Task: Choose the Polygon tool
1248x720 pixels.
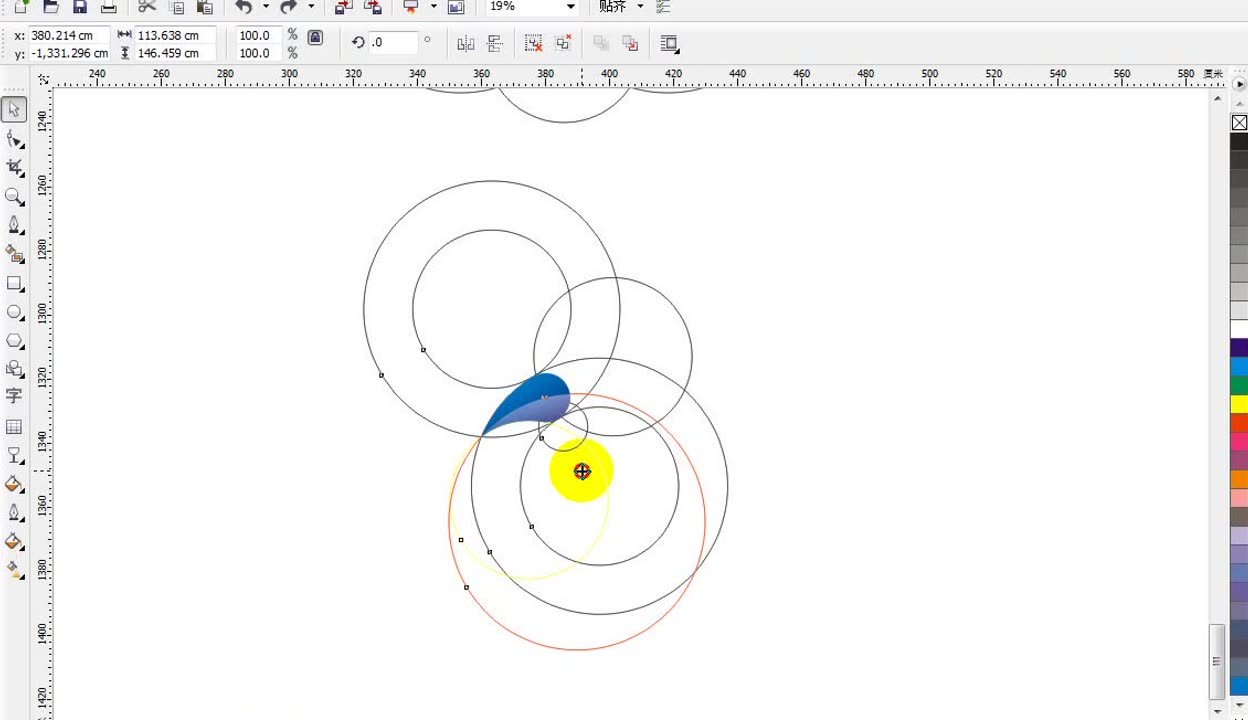Action: click(14, 341)
